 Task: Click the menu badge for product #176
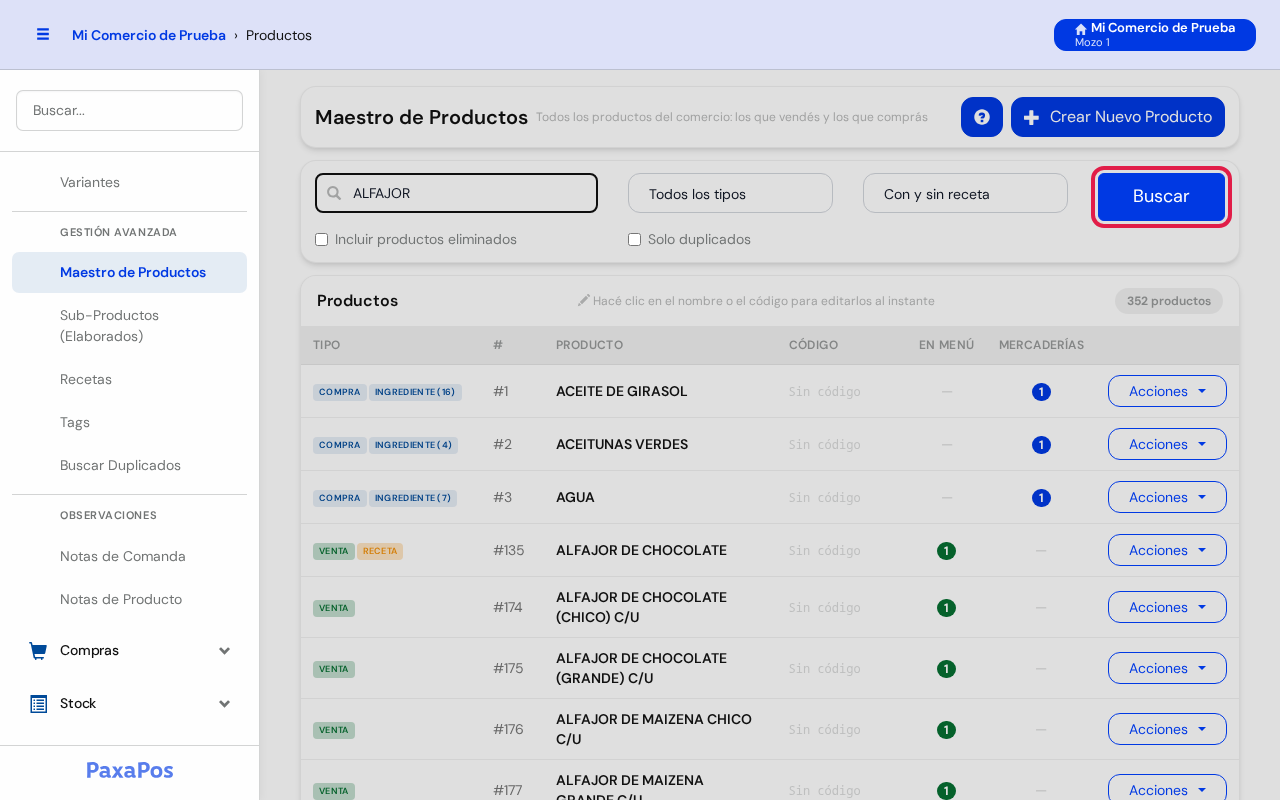point(946,730)
